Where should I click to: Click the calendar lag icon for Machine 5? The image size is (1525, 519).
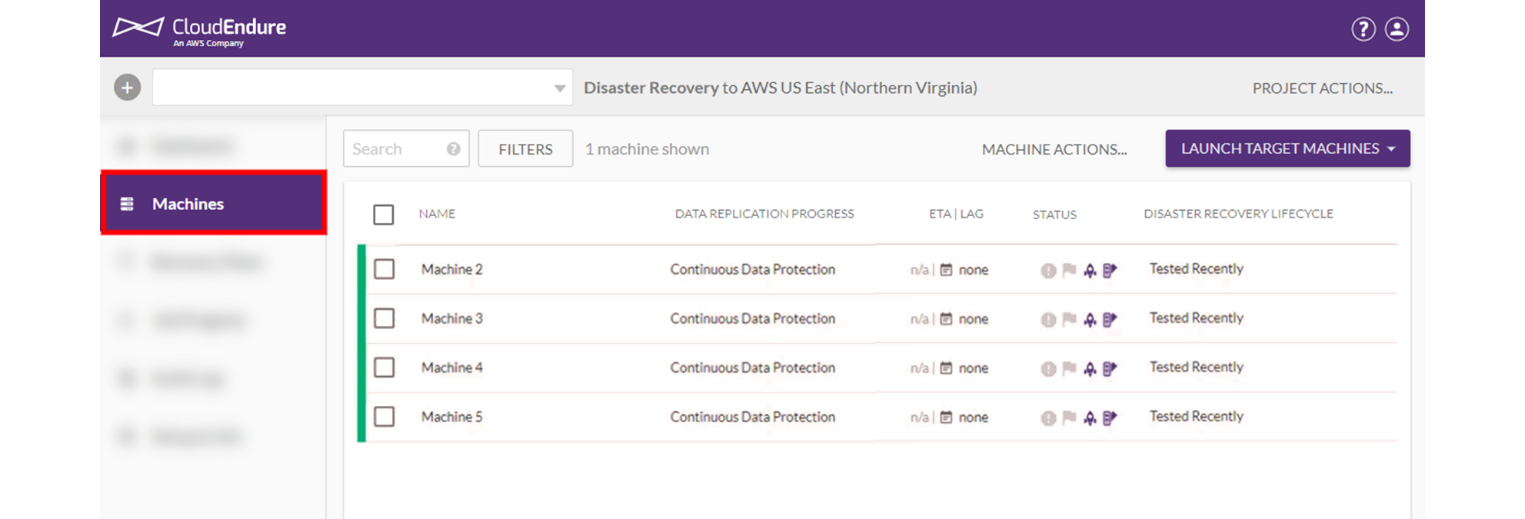pos(946,417)
